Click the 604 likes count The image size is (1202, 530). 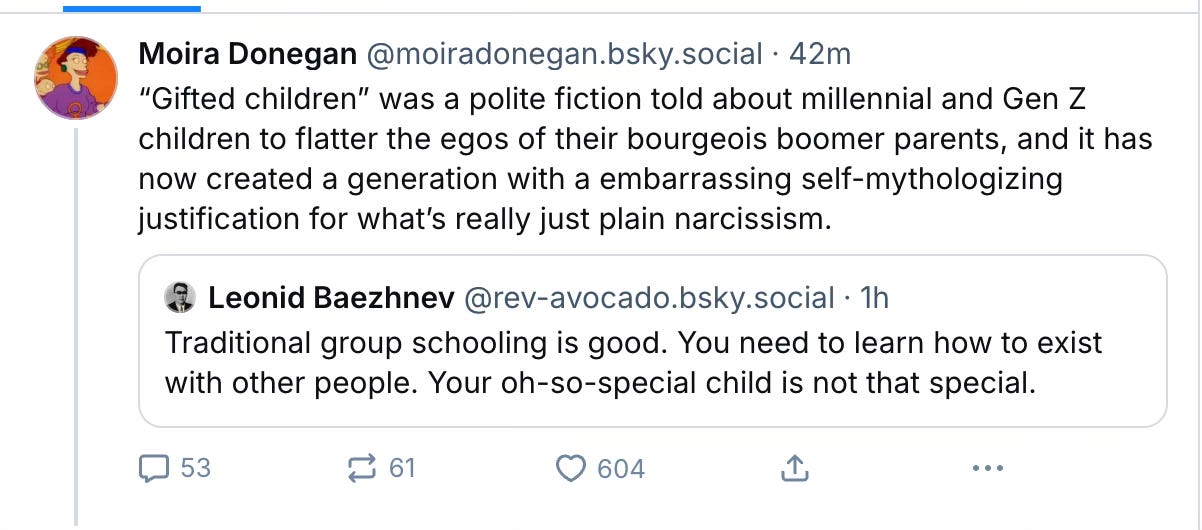(620, 468)
